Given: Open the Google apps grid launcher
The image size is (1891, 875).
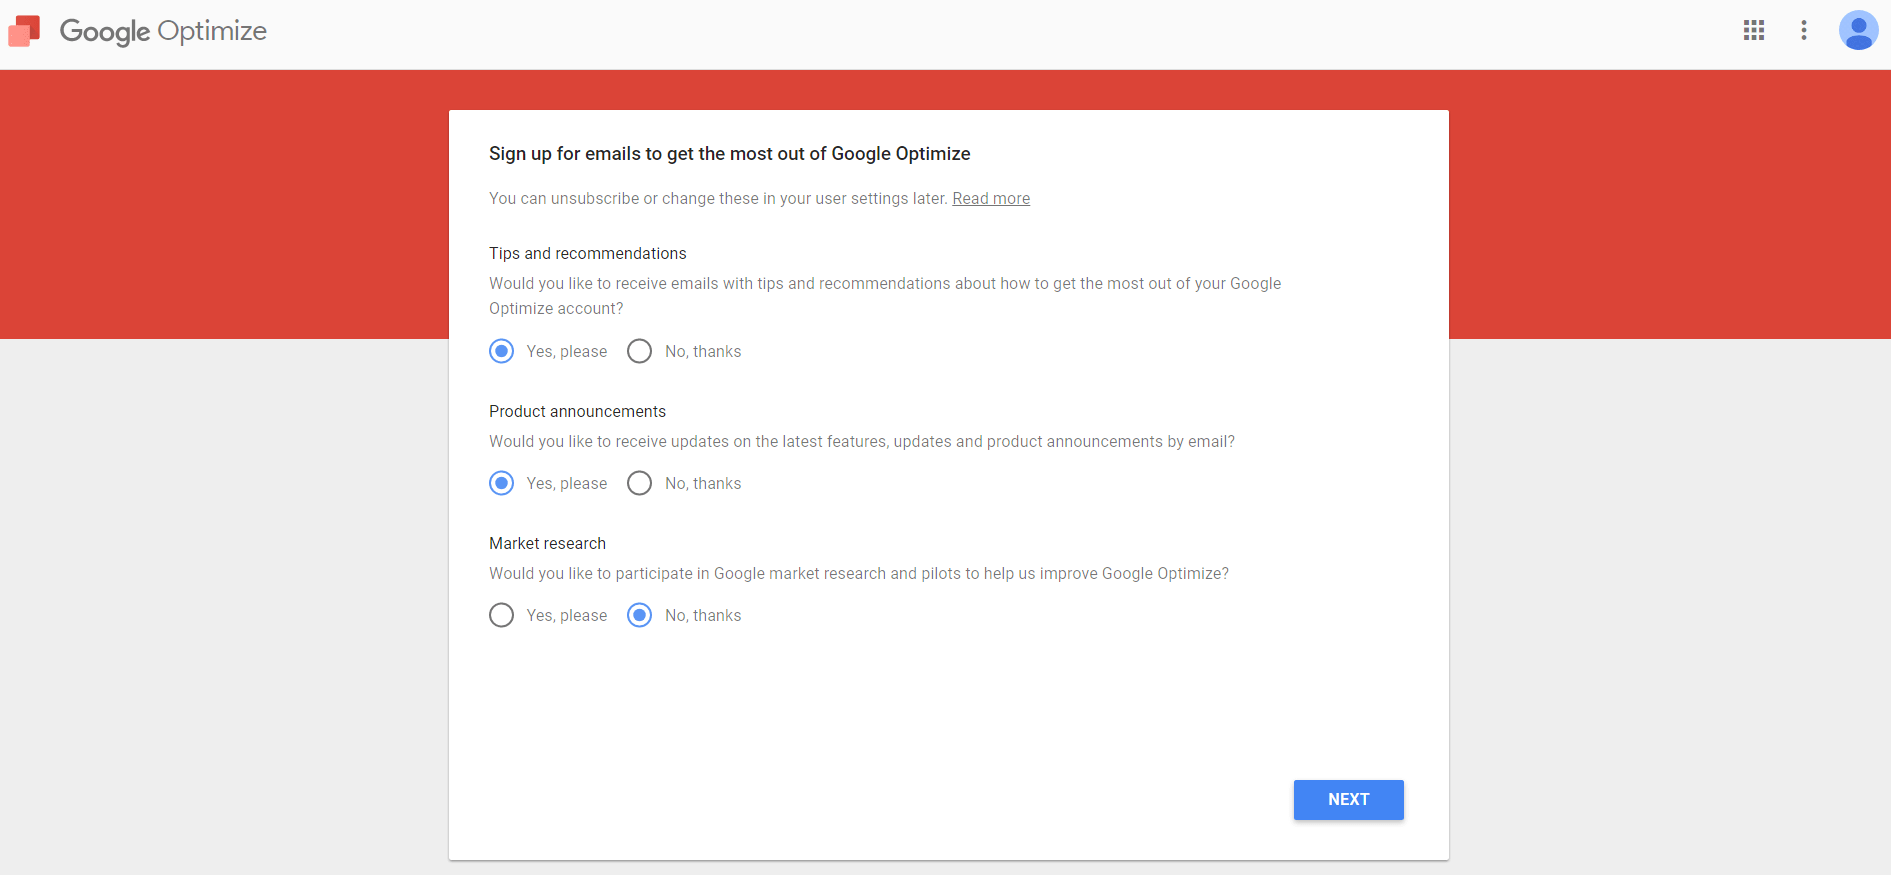Looking at the screenshot, I should coord(1753,30).
